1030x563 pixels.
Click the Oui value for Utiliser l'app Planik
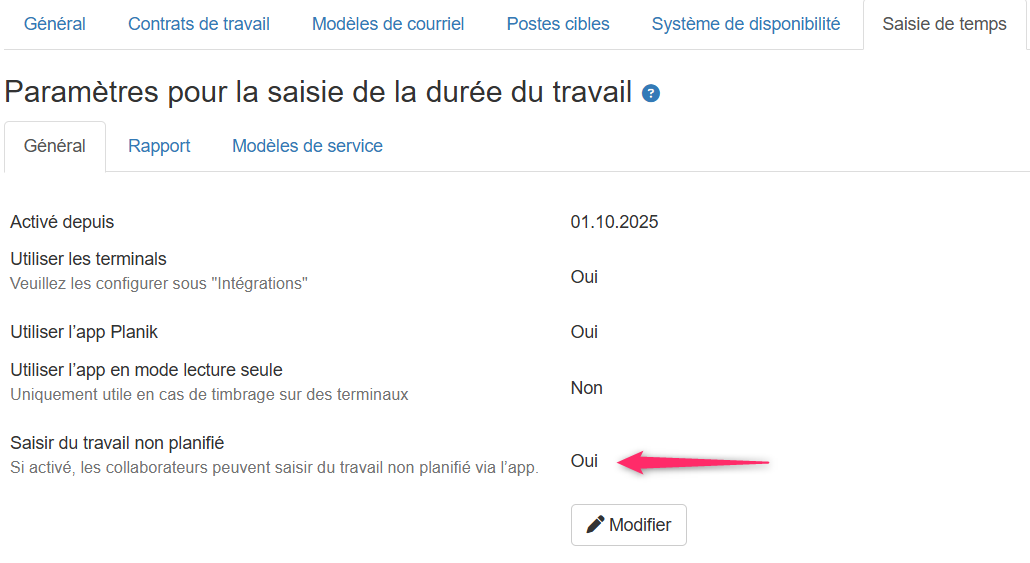584,332
